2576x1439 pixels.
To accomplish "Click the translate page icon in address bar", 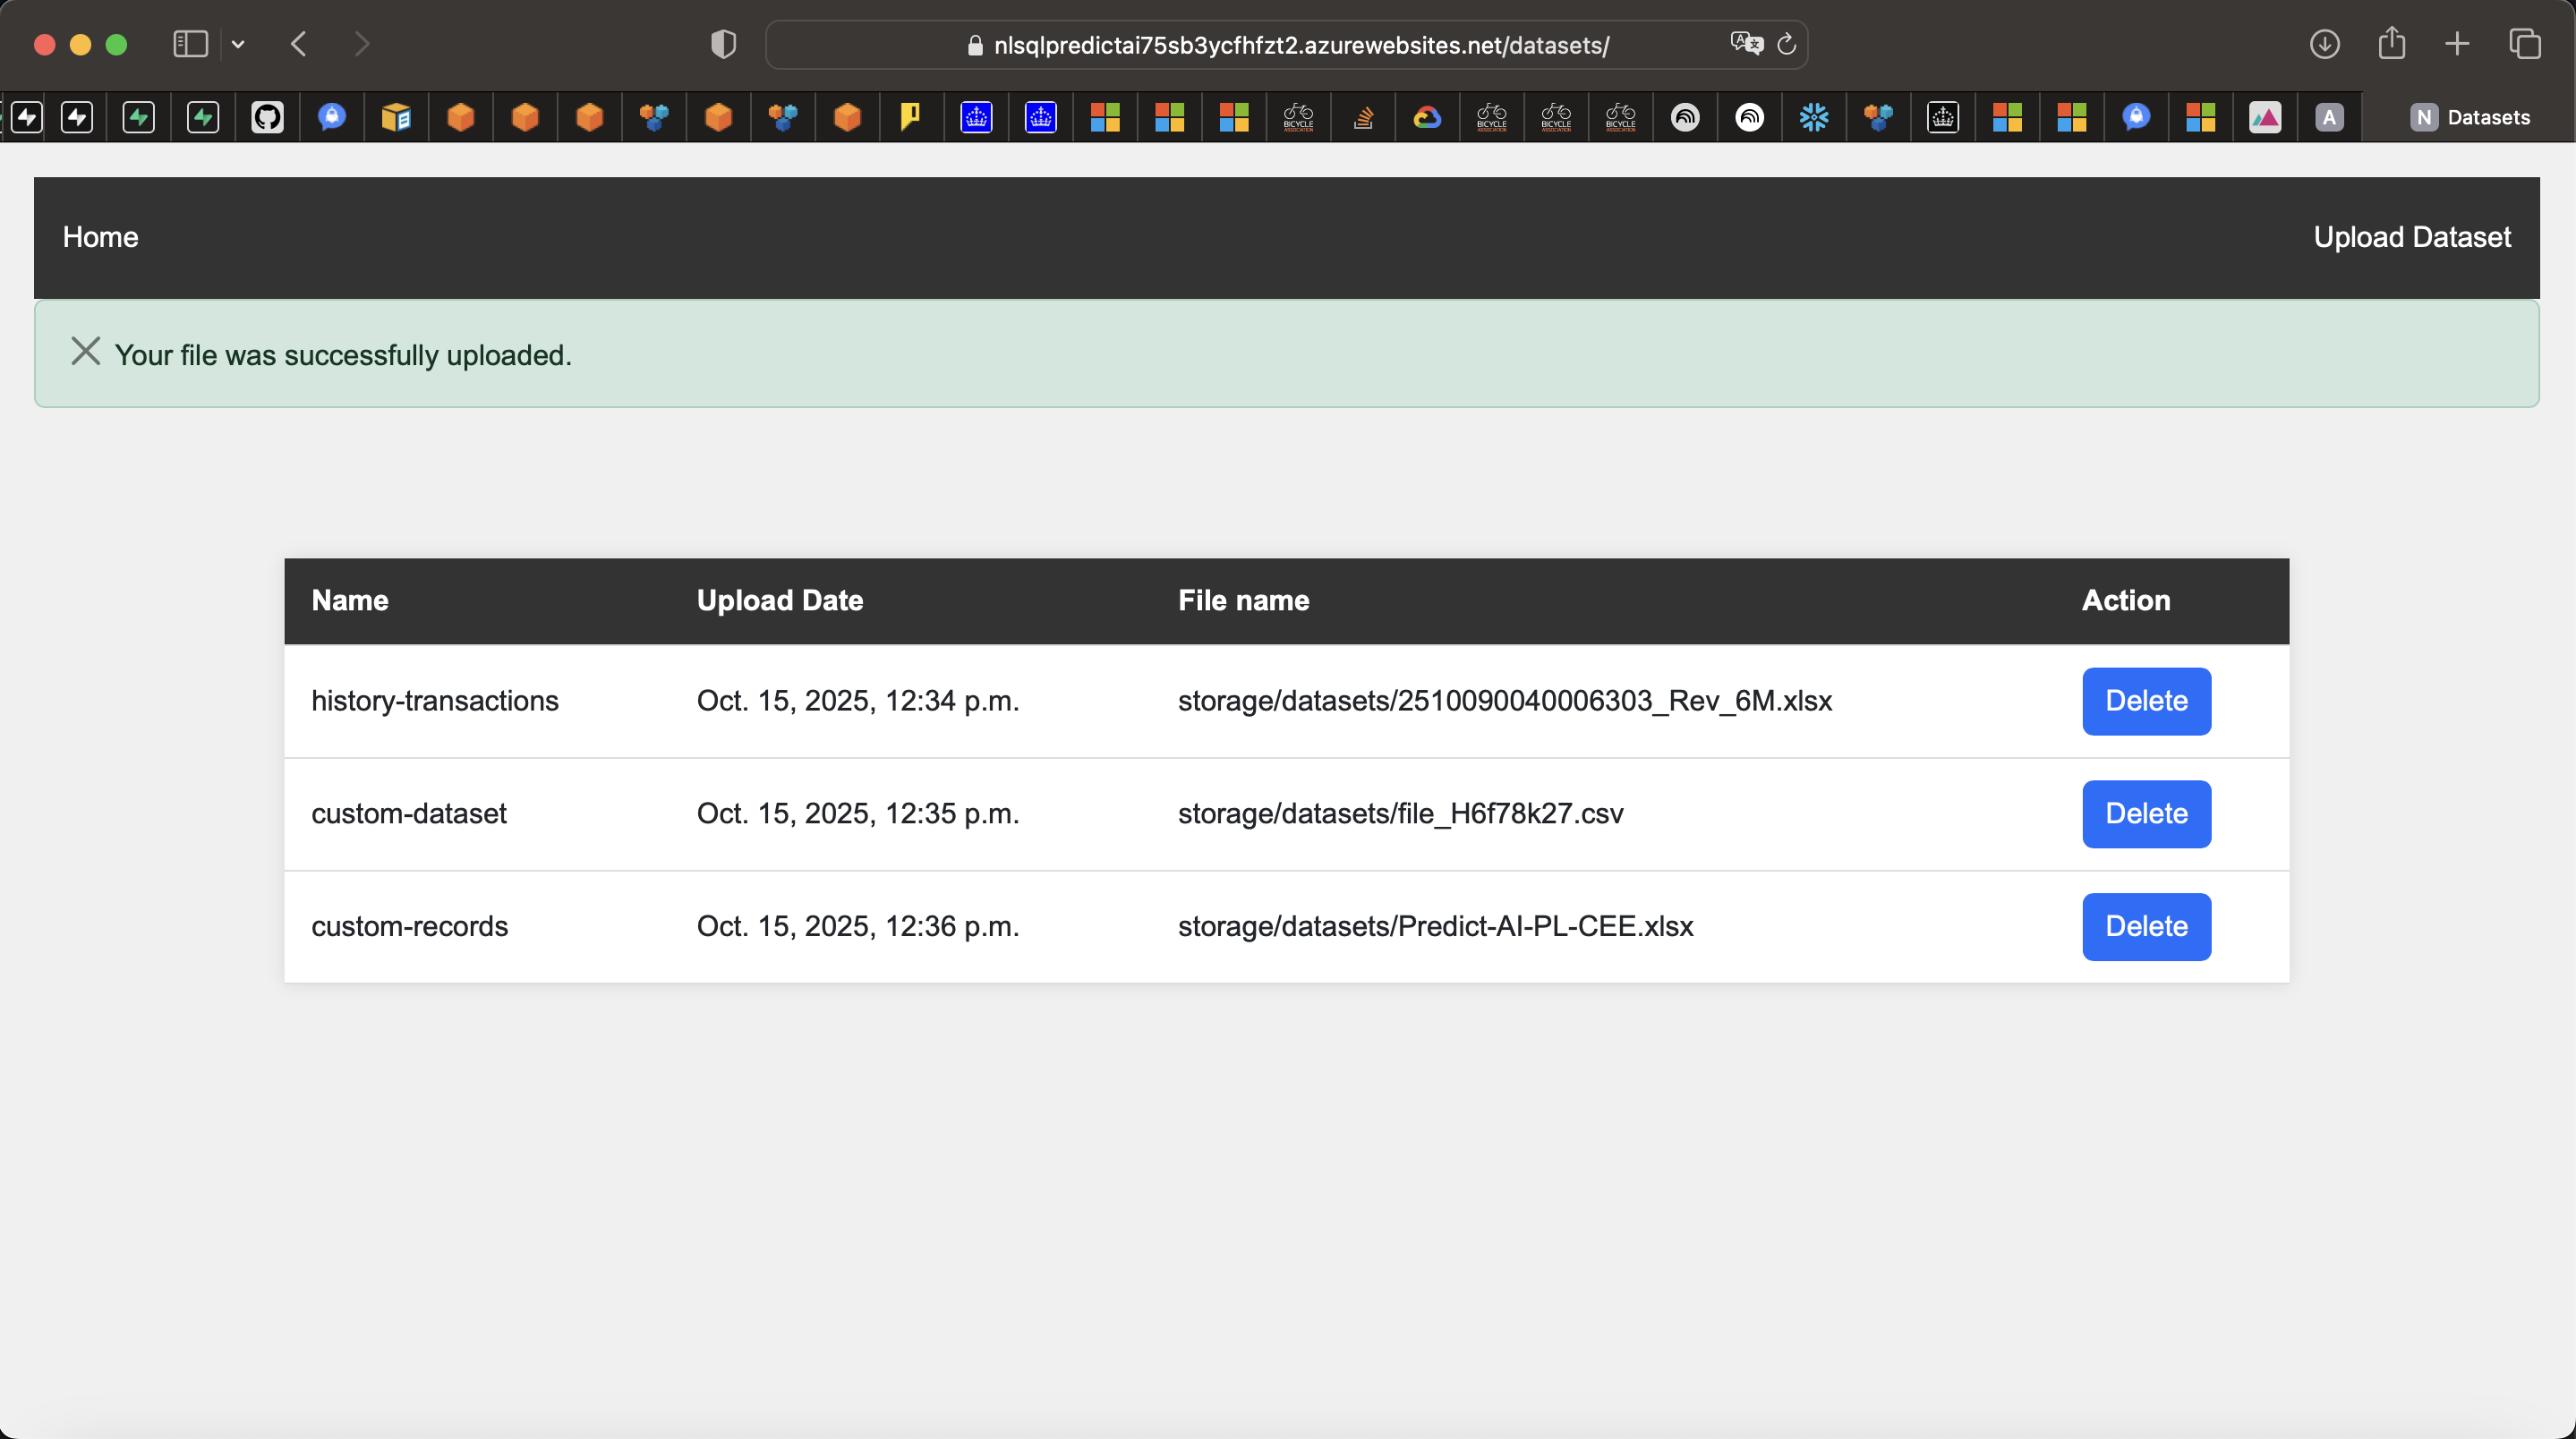I will 1745,44.
